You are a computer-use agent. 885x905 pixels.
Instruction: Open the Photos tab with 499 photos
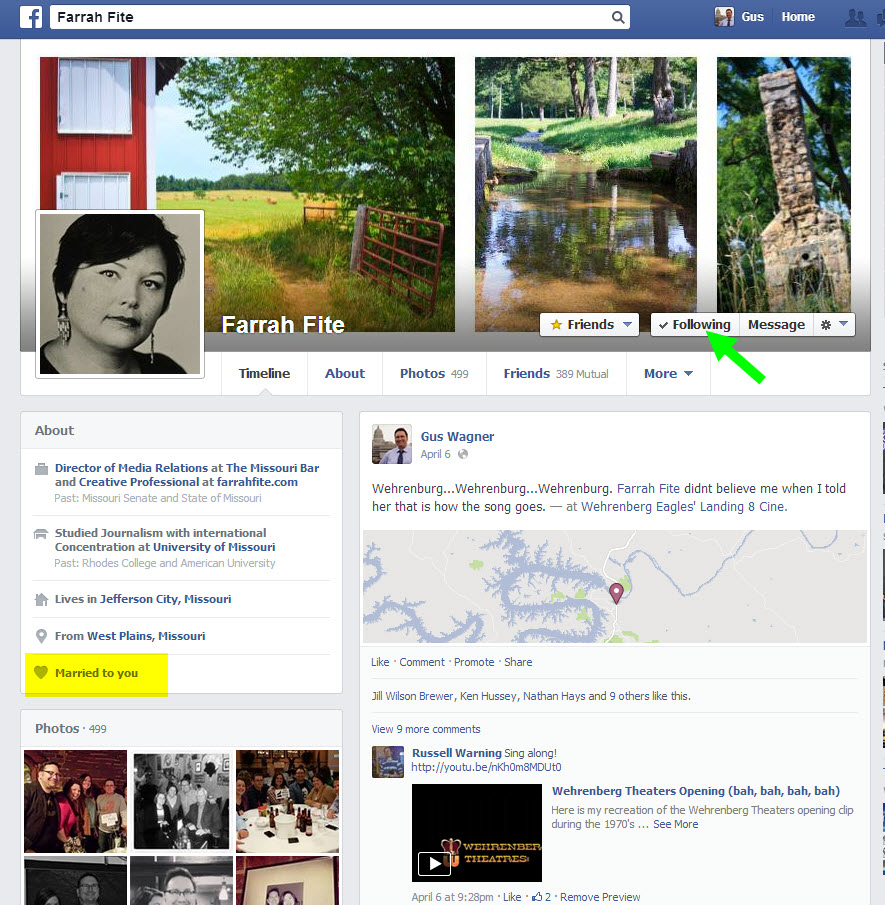tap(433, 374)
